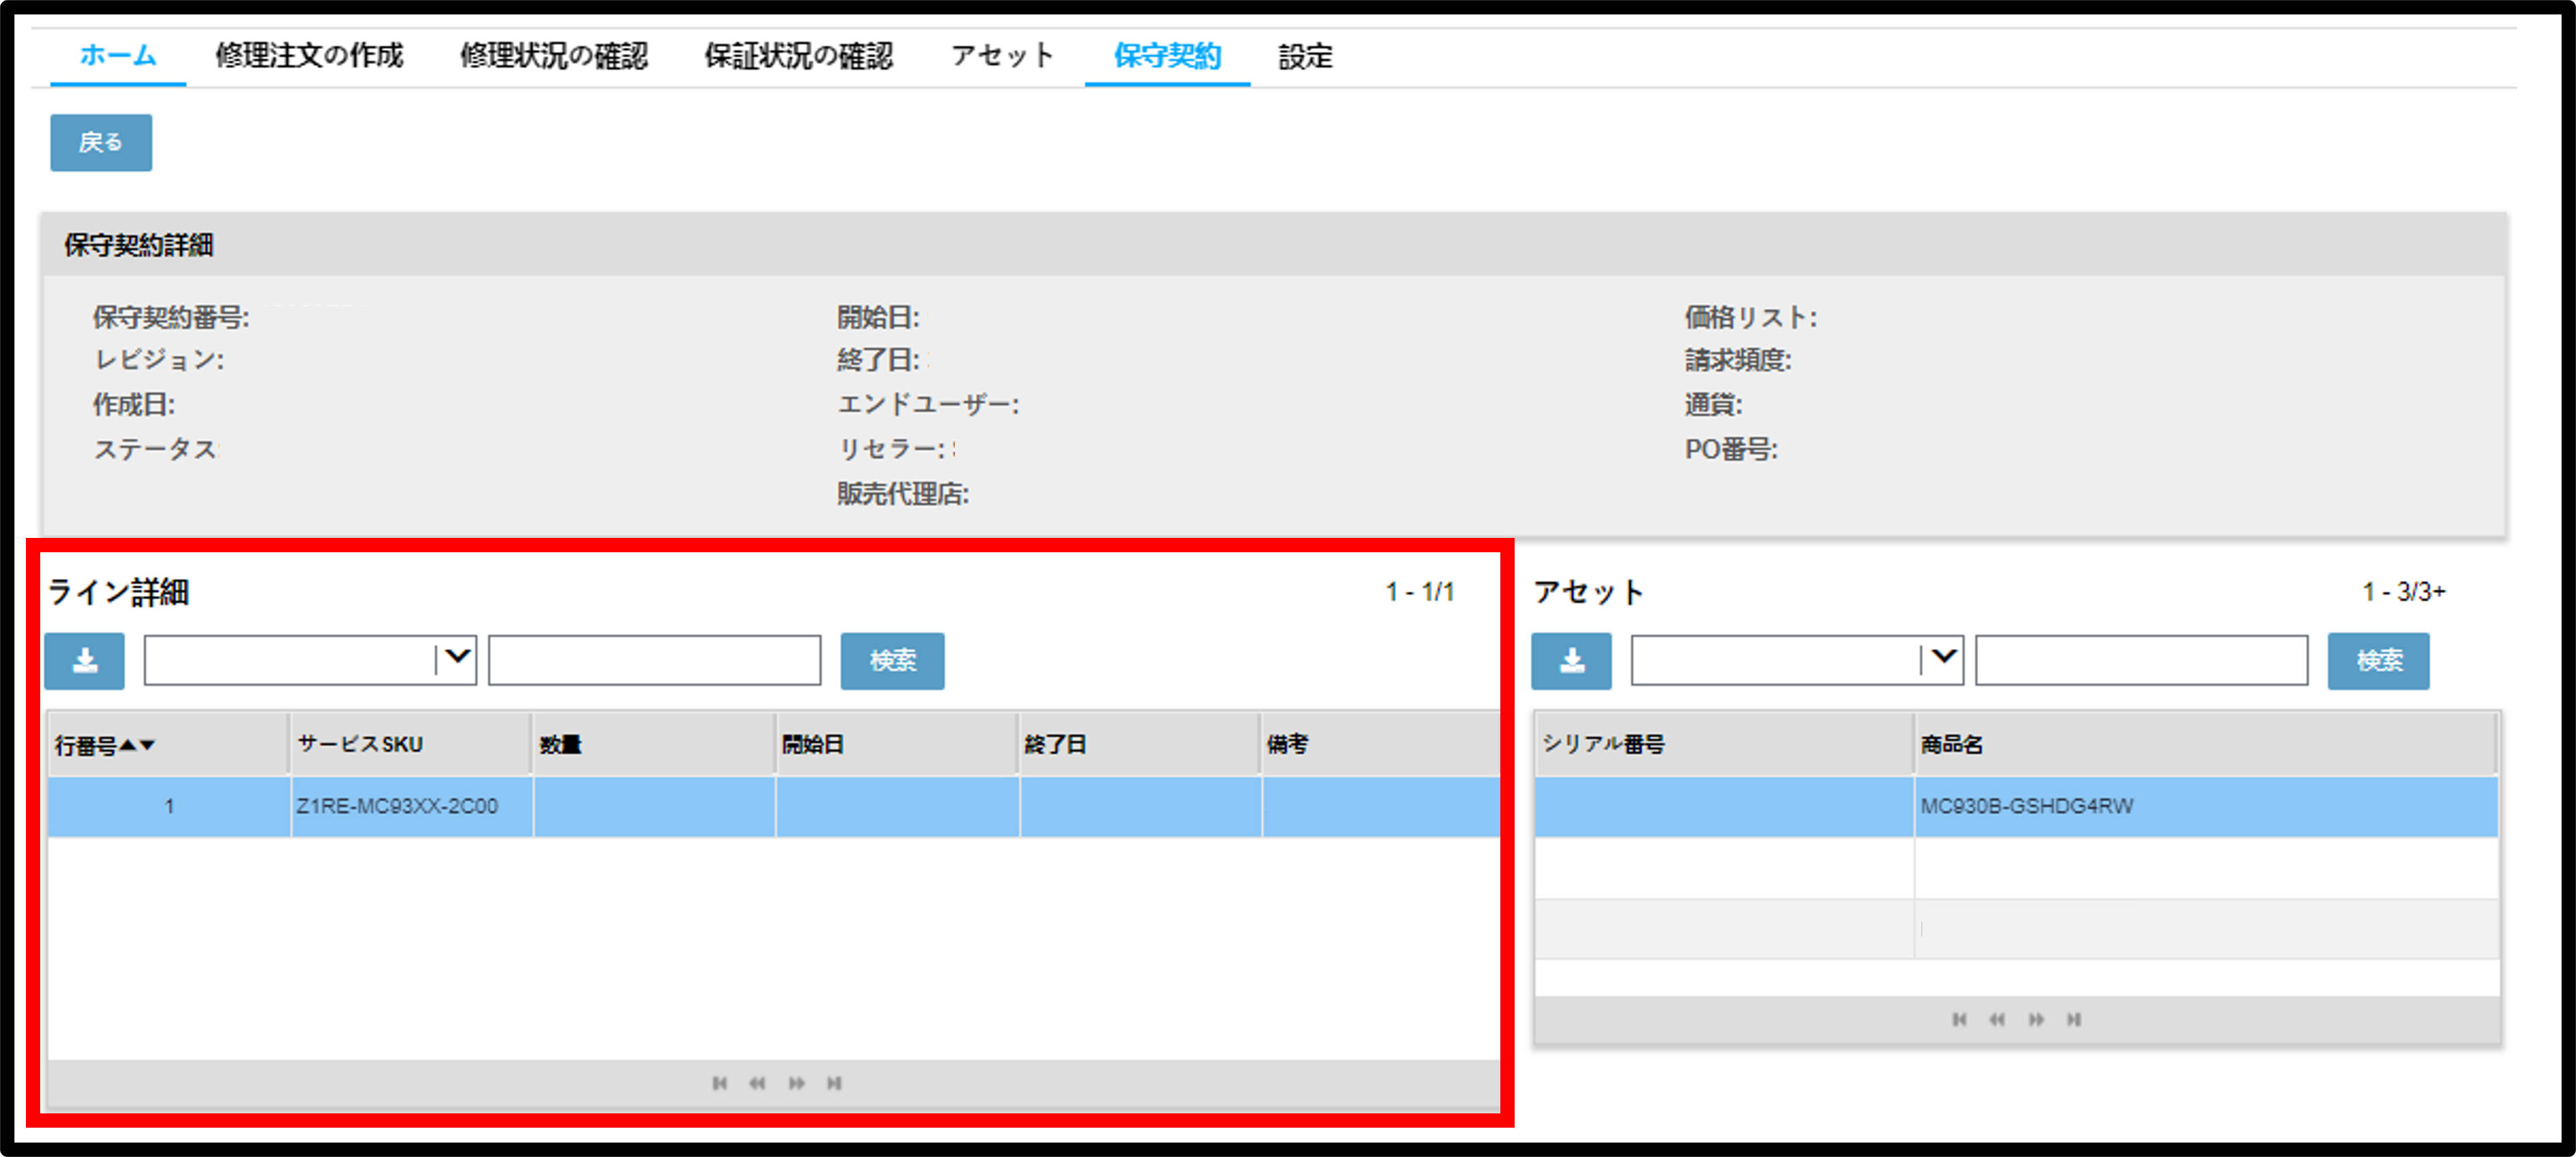
Task: Select the Z1RE-MC93XX-2C00 row
Action: [x=773, y=806]
